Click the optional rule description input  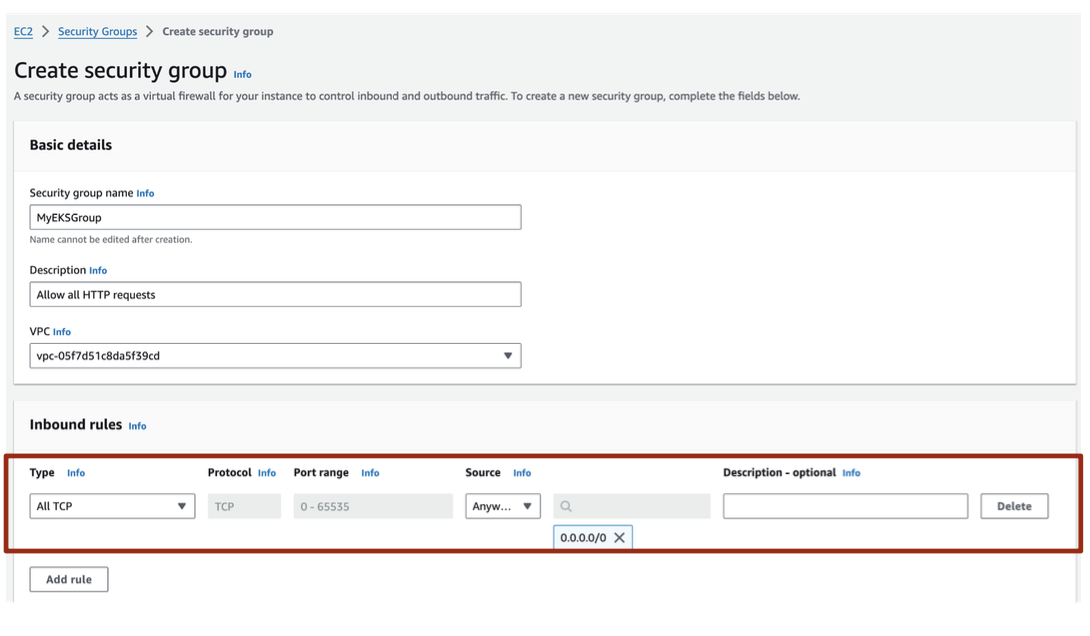(x=845, y=507)
